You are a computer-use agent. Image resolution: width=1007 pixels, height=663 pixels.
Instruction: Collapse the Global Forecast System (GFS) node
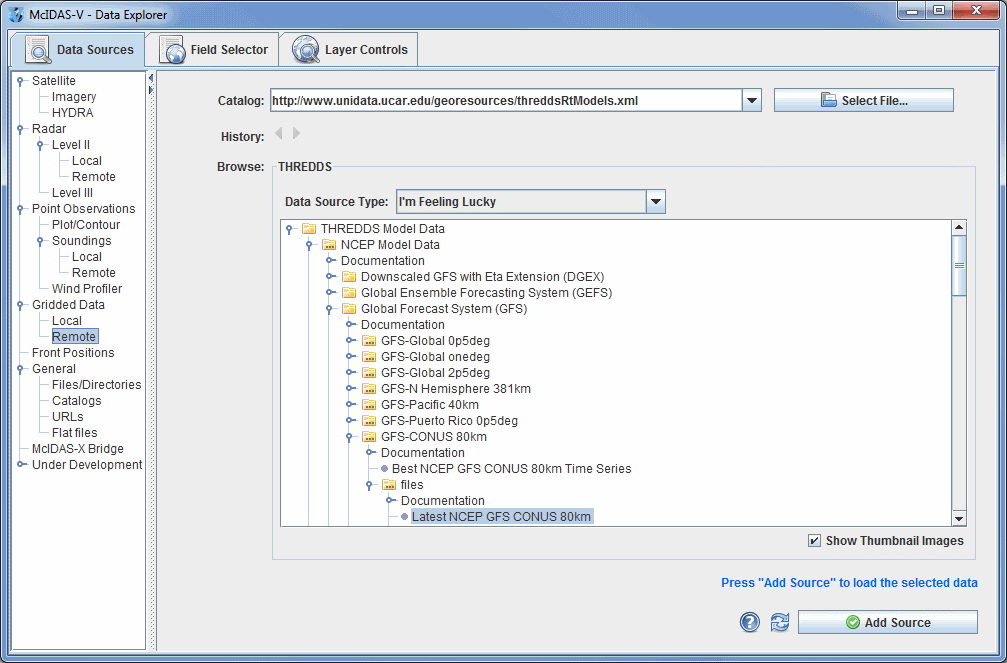click(x=330, y=309)
